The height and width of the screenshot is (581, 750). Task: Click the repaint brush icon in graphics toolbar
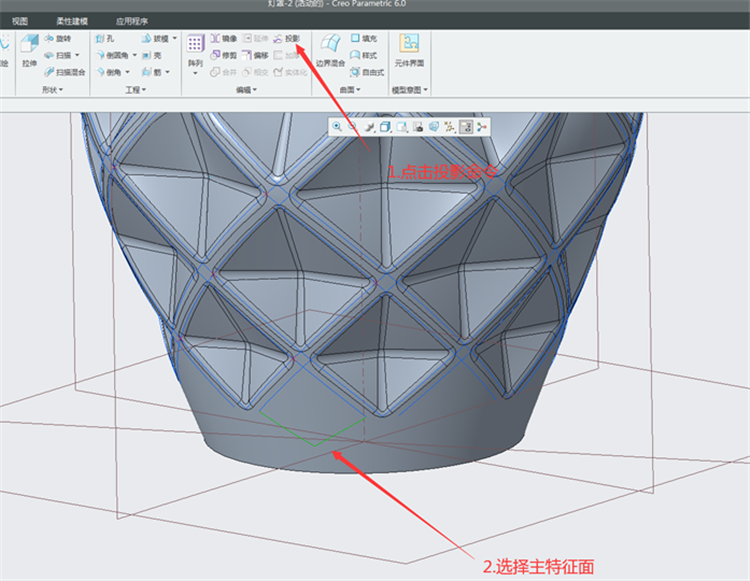(x=369, y=127)
